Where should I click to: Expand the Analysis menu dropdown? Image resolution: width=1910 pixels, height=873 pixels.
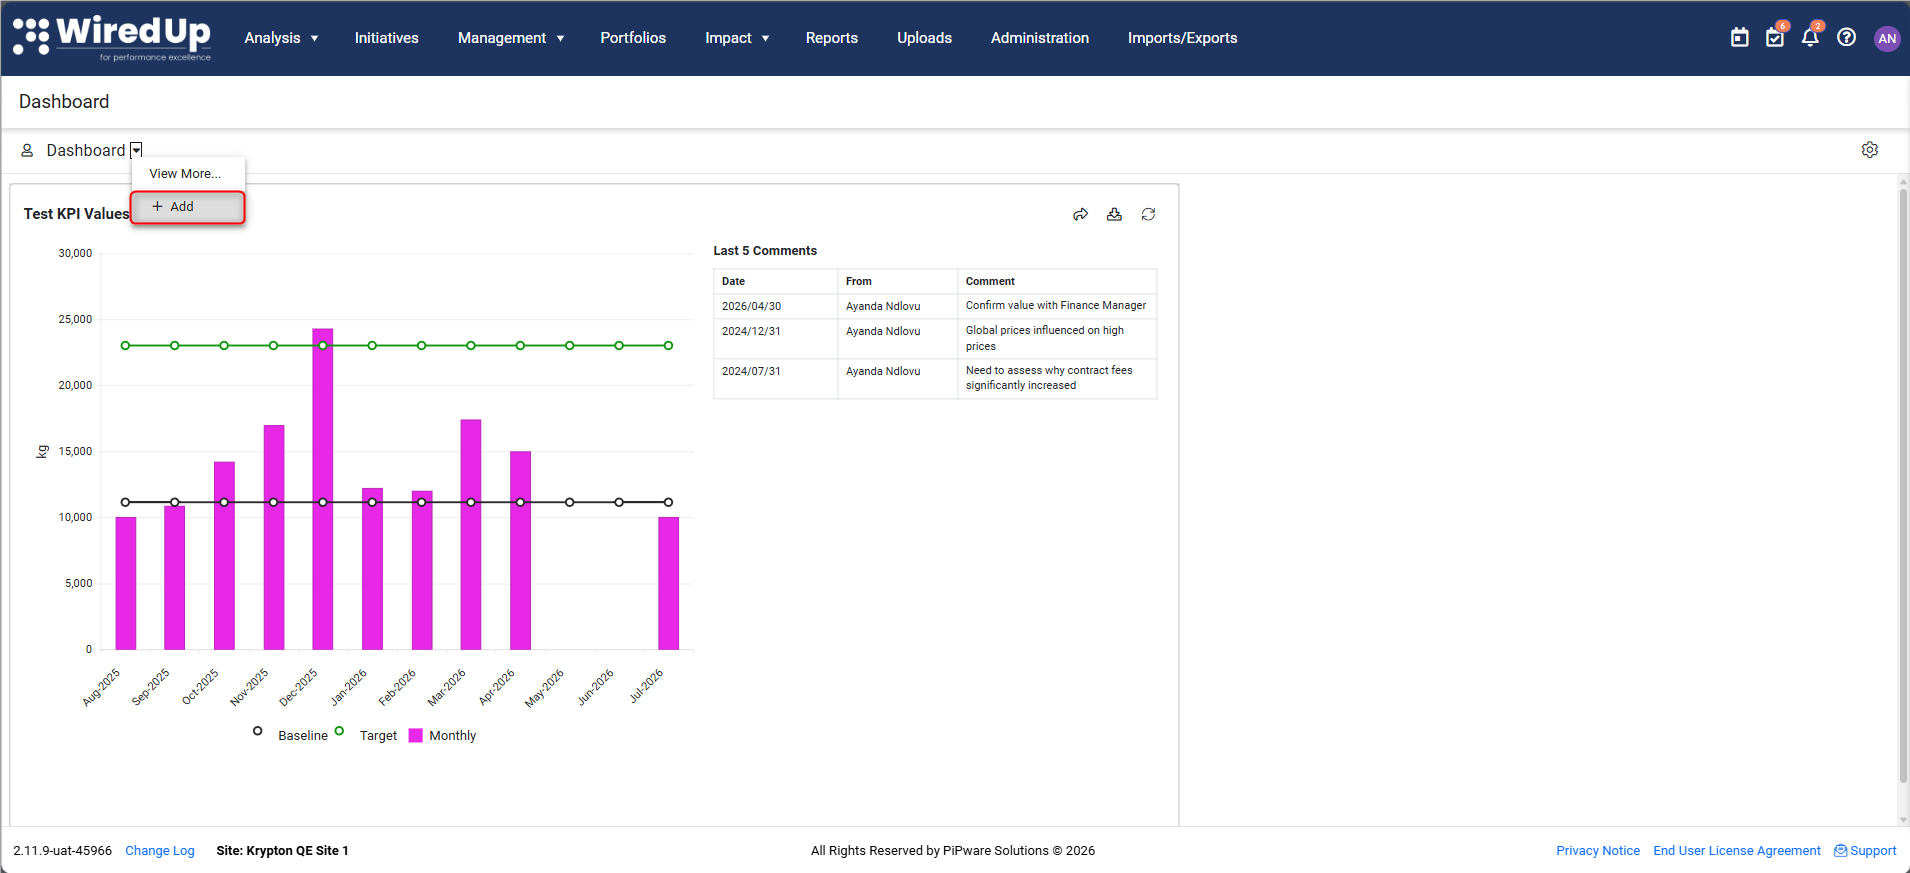[x=281, y=38]
